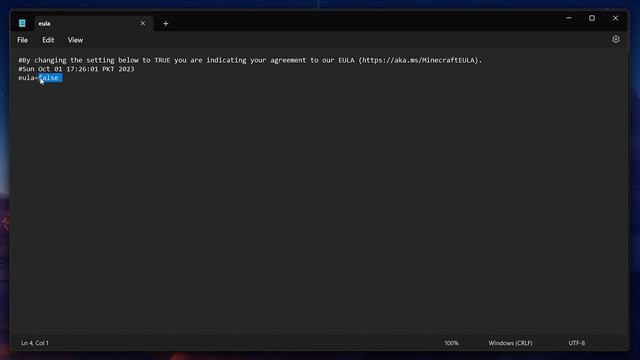The width and height of the screenshot is (640, 360).
Task: Click the 100% zoom level indicator
Action: pyautogui.click(x=451, y=343)
